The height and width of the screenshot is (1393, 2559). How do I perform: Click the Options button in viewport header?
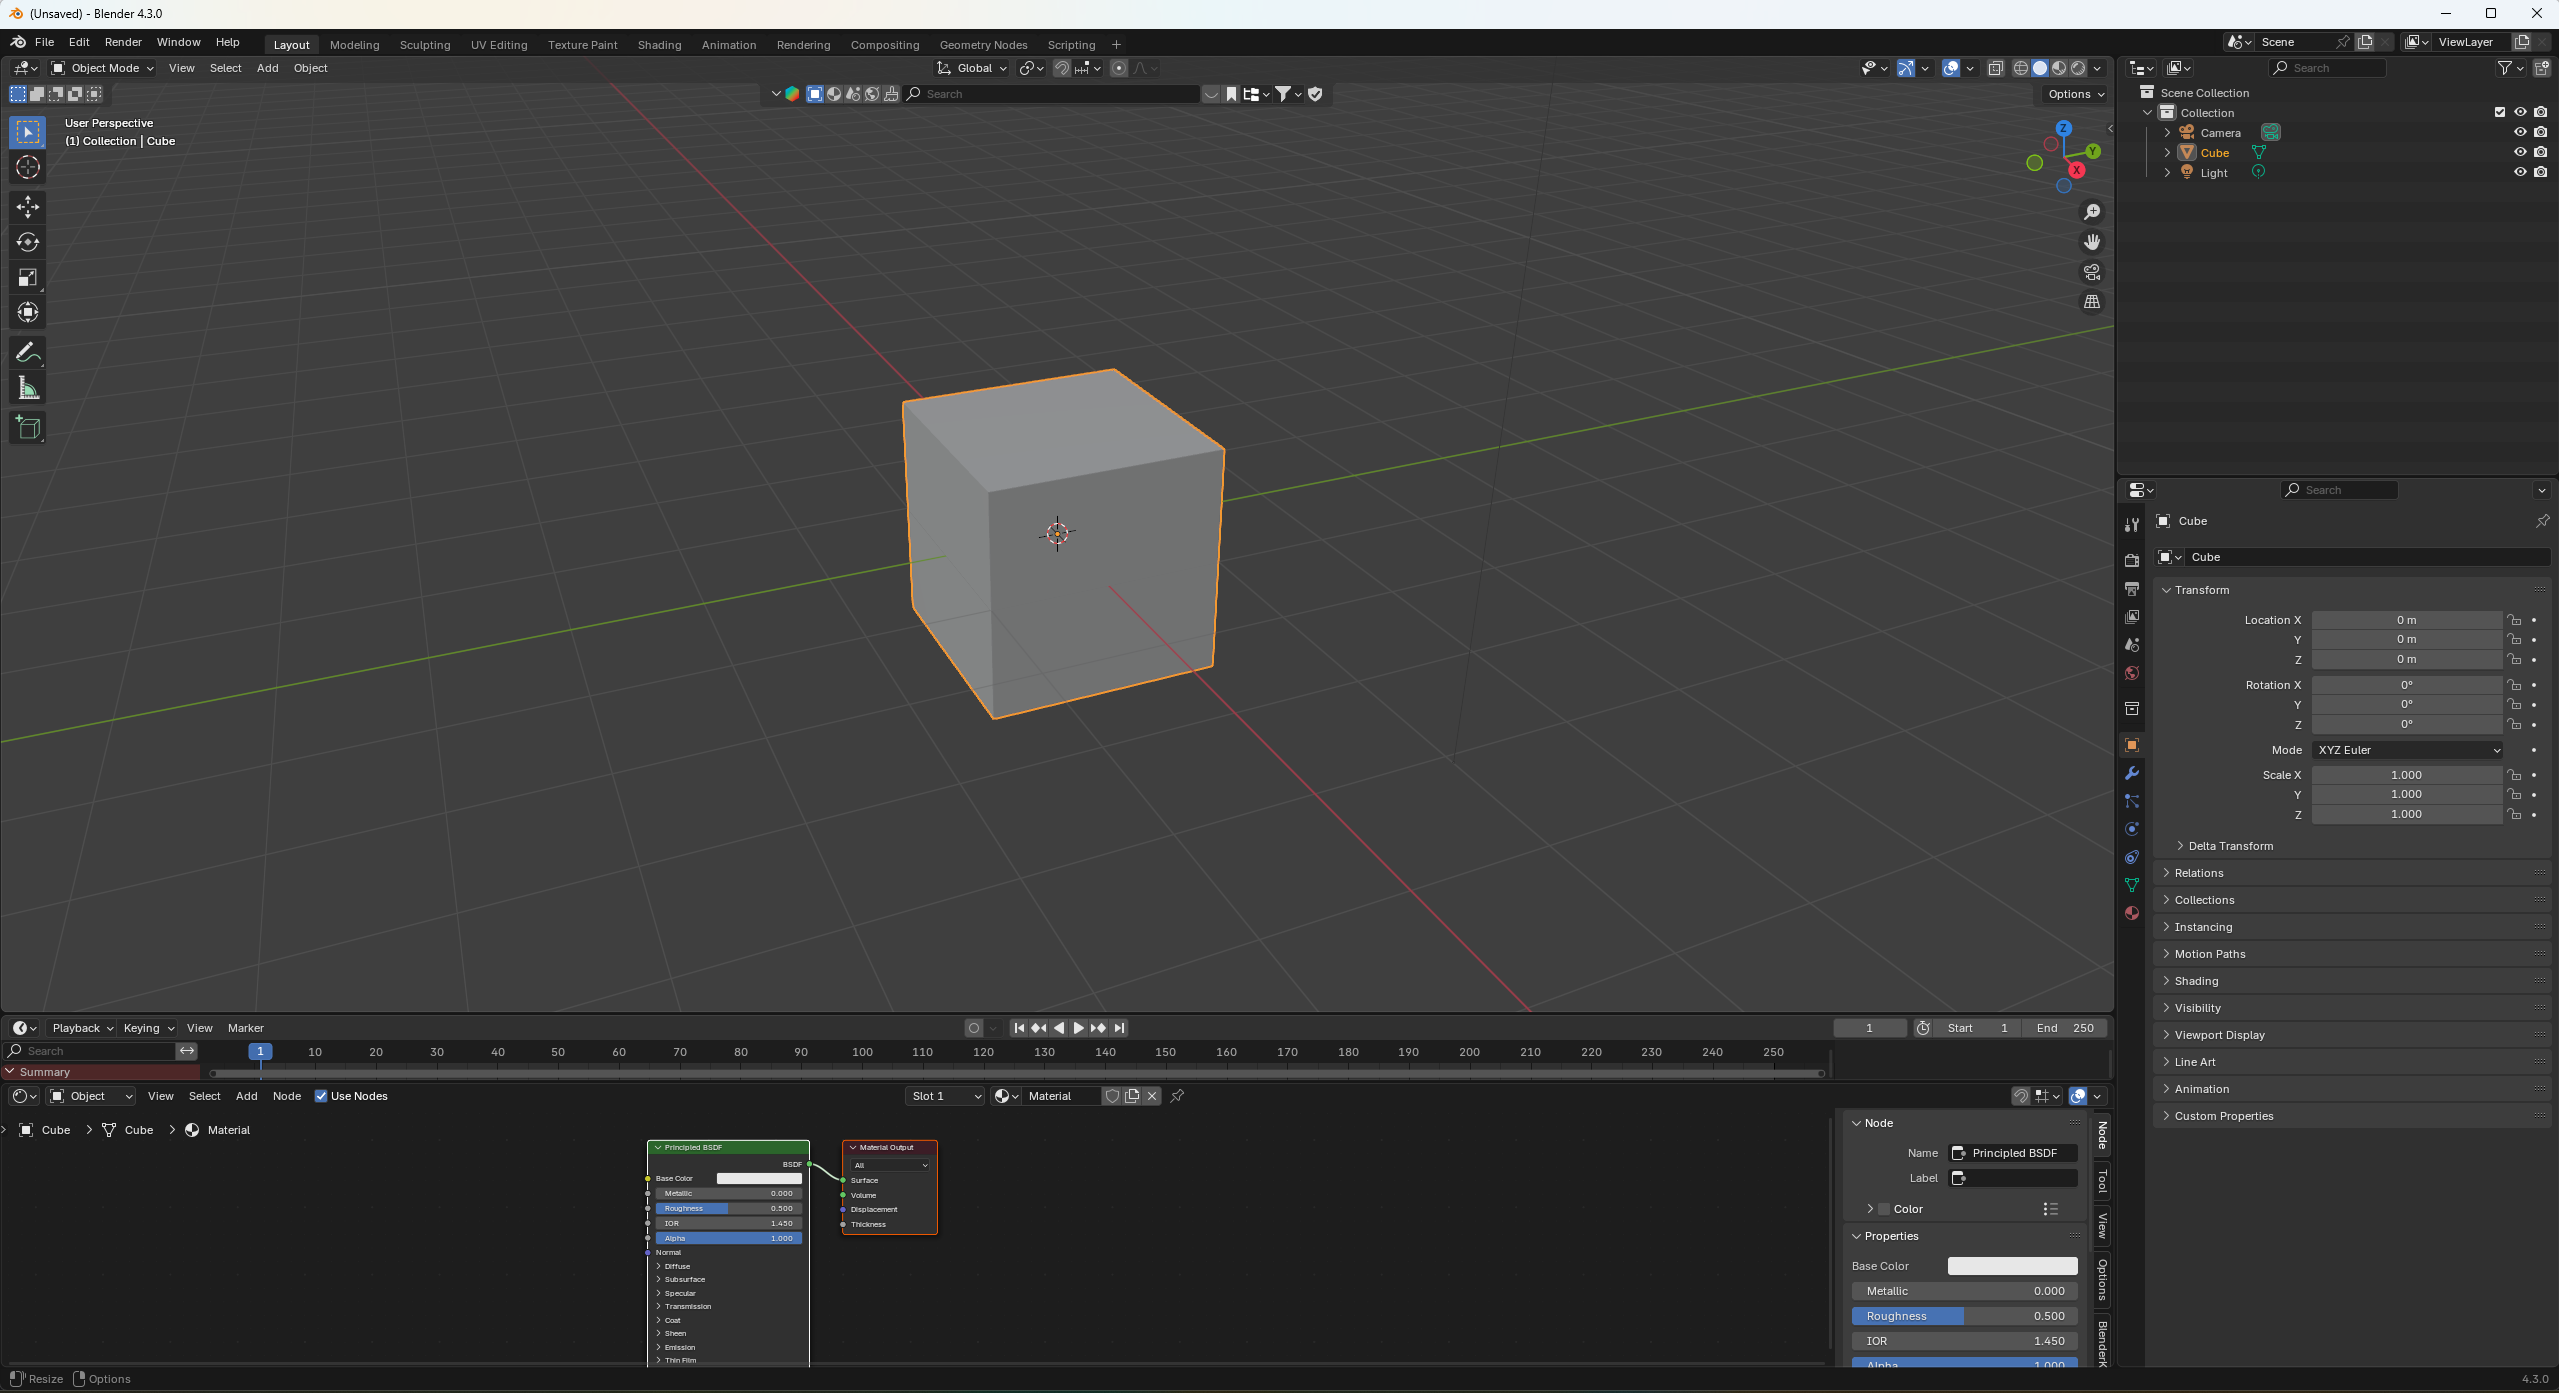(2076, 94)
